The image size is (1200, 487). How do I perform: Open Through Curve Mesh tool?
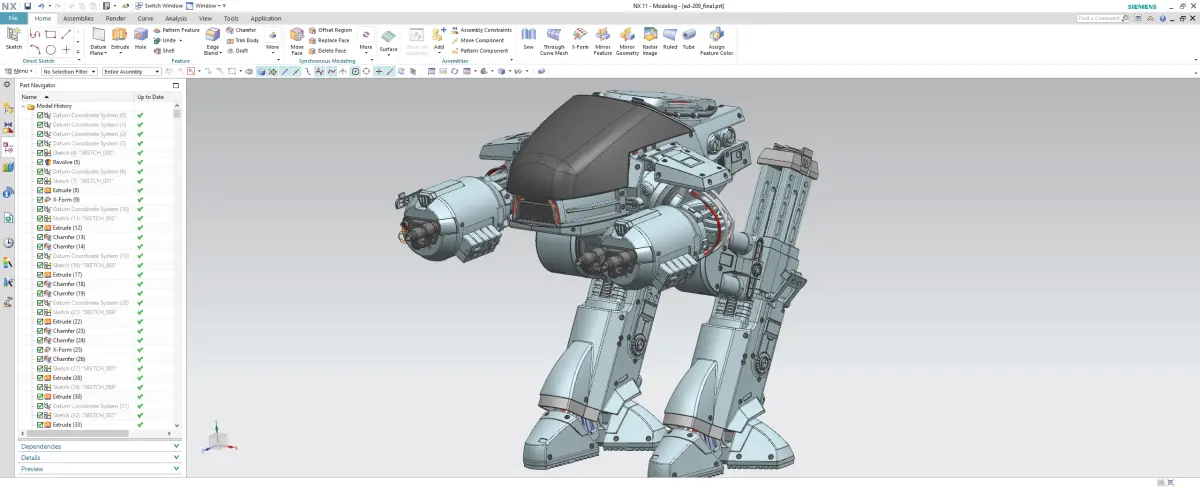554,40
